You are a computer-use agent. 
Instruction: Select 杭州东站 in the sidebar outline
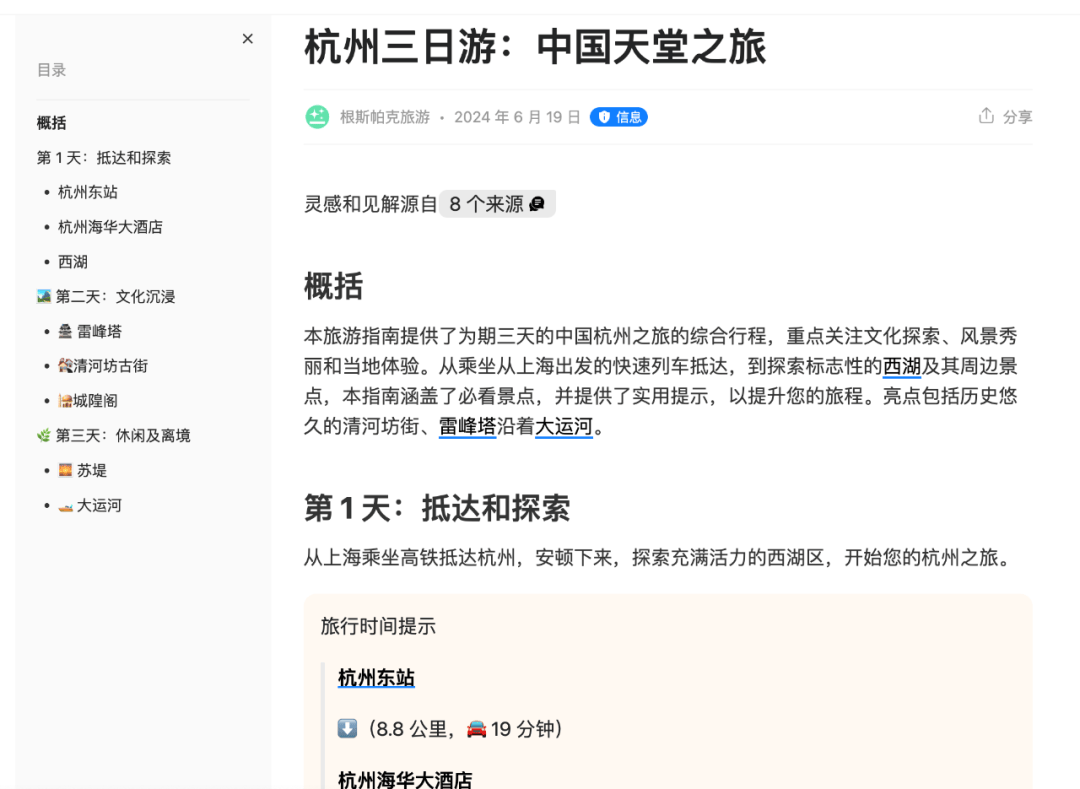tap(88, 192)
